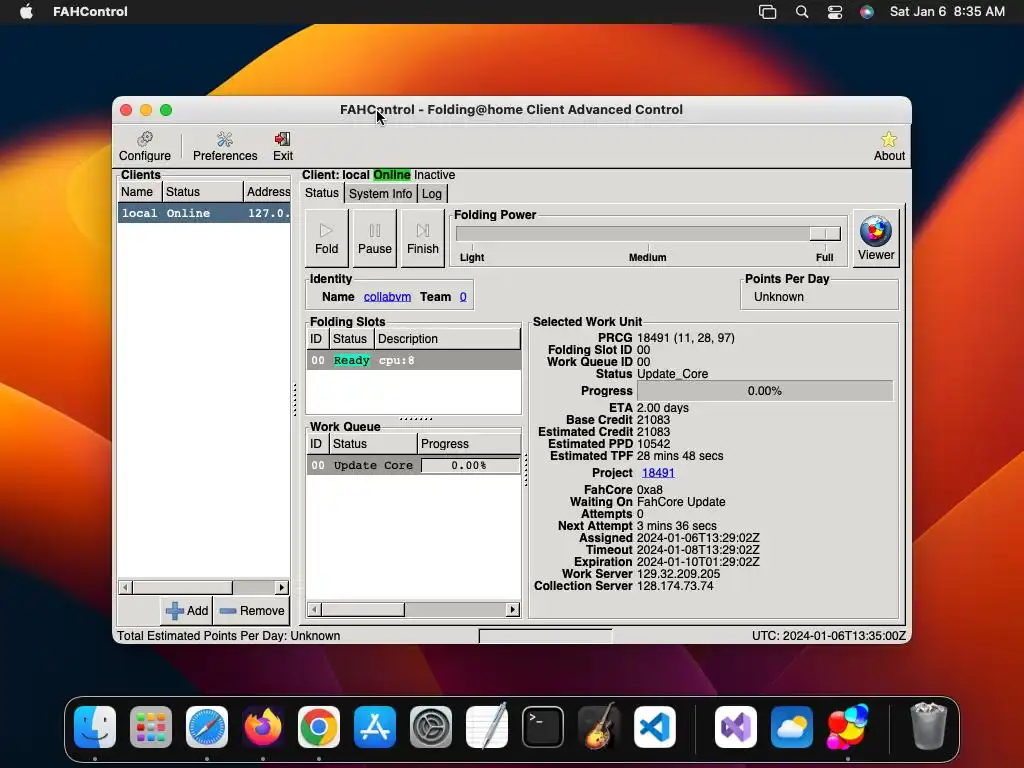The height and width of the screenshot is (768, 1024).
Task: Open App Store from the Dock
Action: (x=375, y=726)
